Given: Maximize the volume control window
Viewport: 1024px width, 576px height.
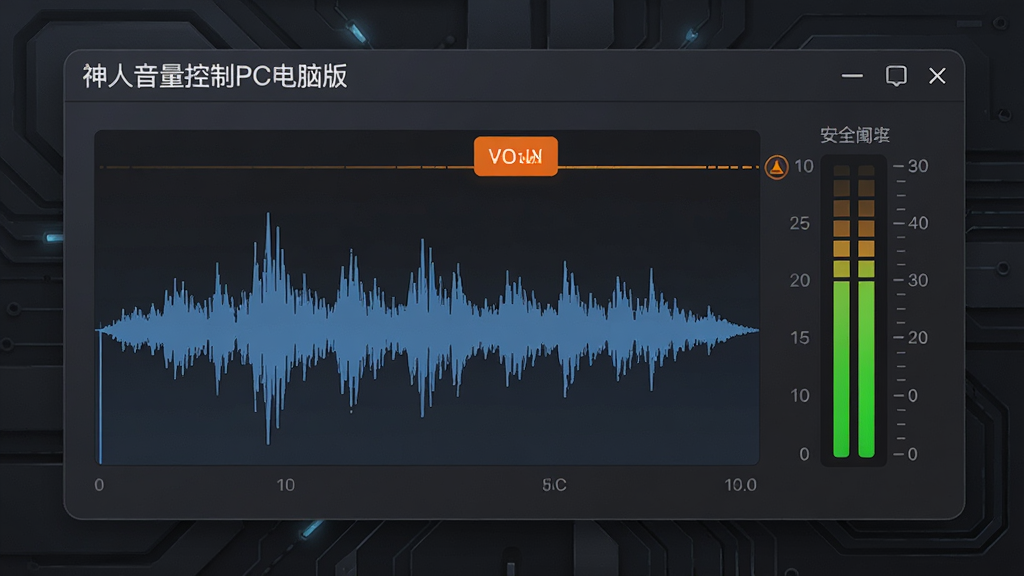Looking at the screenshot, I should (x=896, y=76).
